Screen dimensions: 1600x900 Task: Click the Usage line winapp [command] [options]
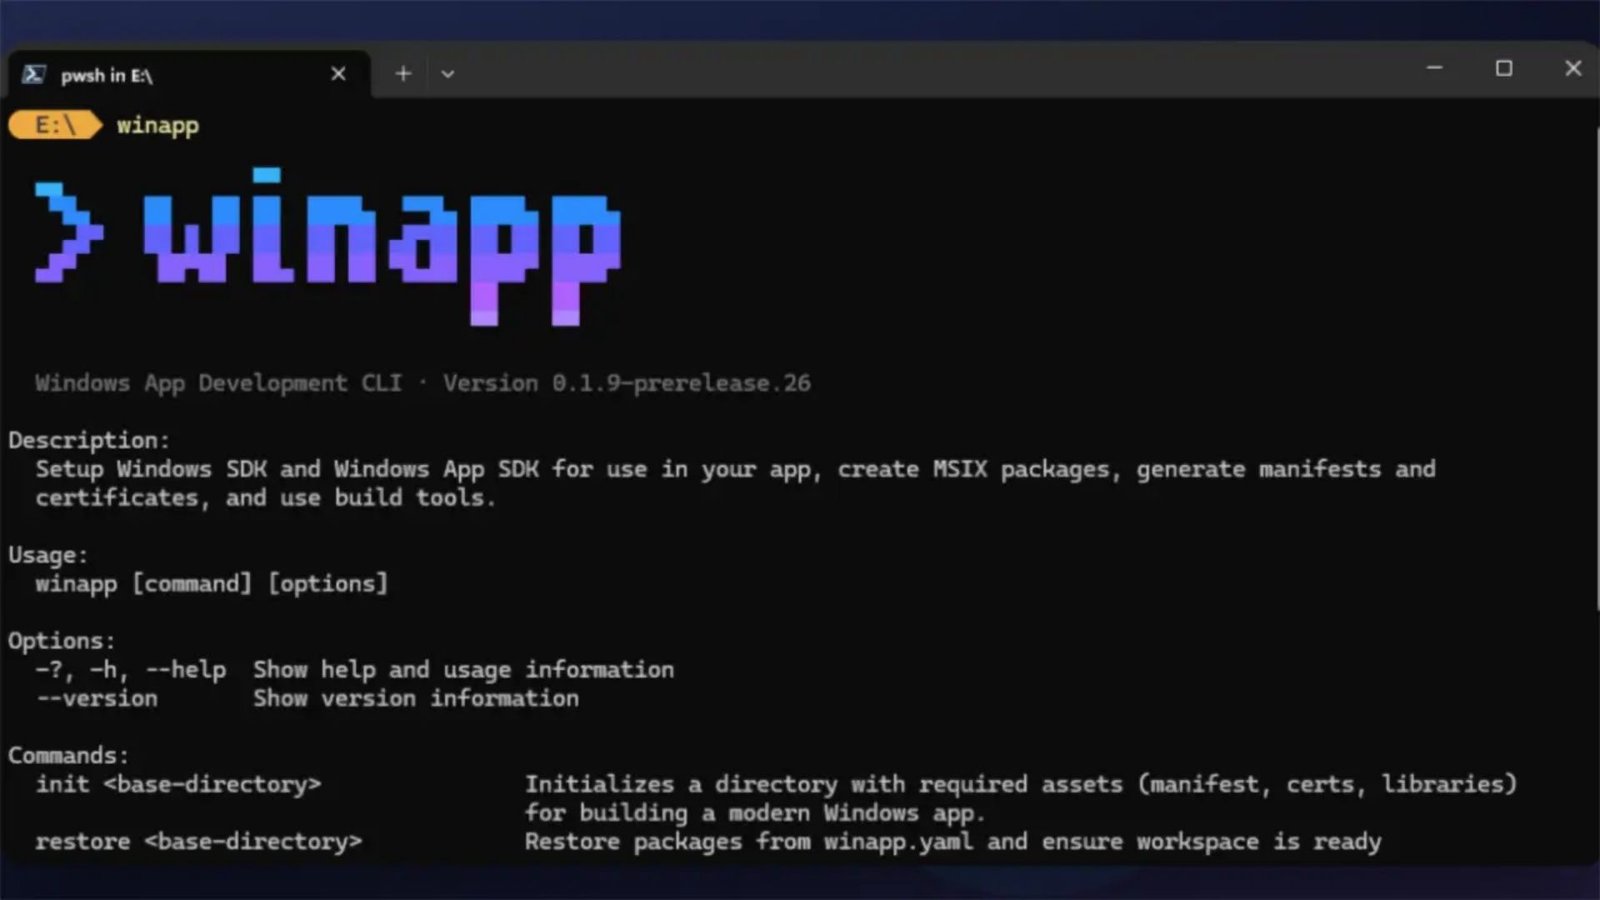[211, 583]
